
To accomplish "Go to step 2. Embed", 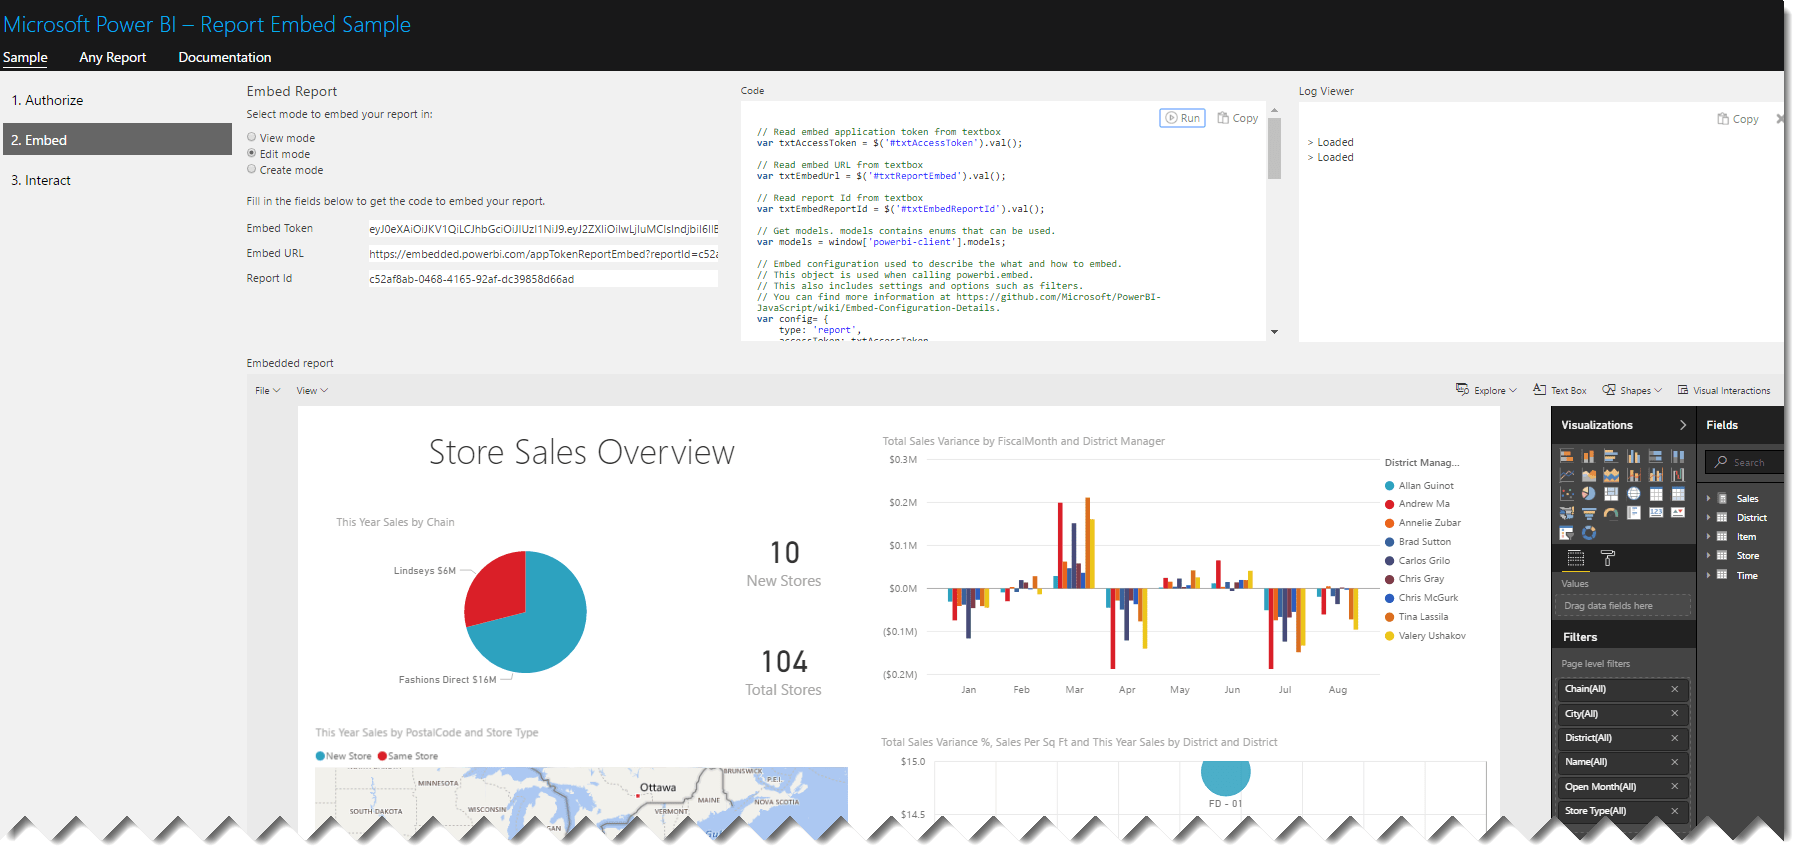I will 117,140.
